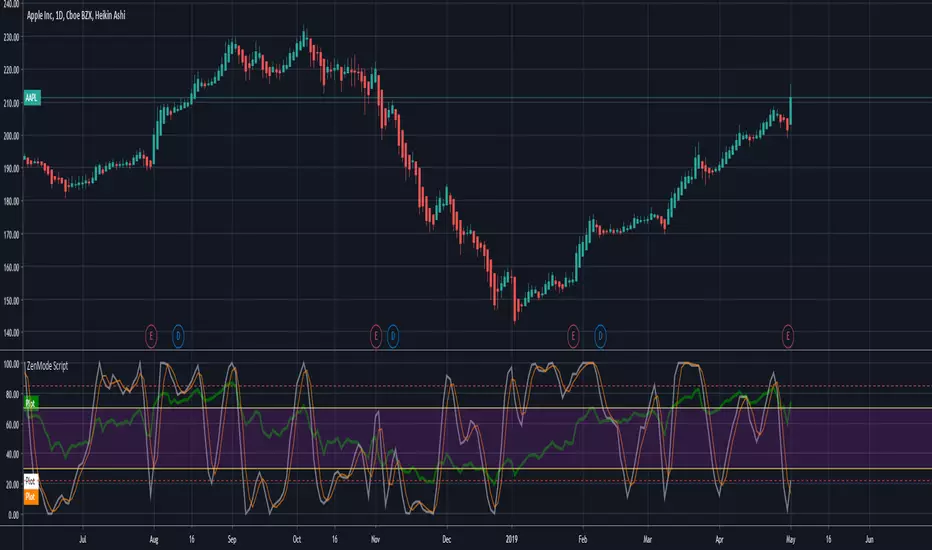This screenshot has width=932, height=550.
Task: Click the Jun date label
Action: pyautogui.click(x=869, y=539)
